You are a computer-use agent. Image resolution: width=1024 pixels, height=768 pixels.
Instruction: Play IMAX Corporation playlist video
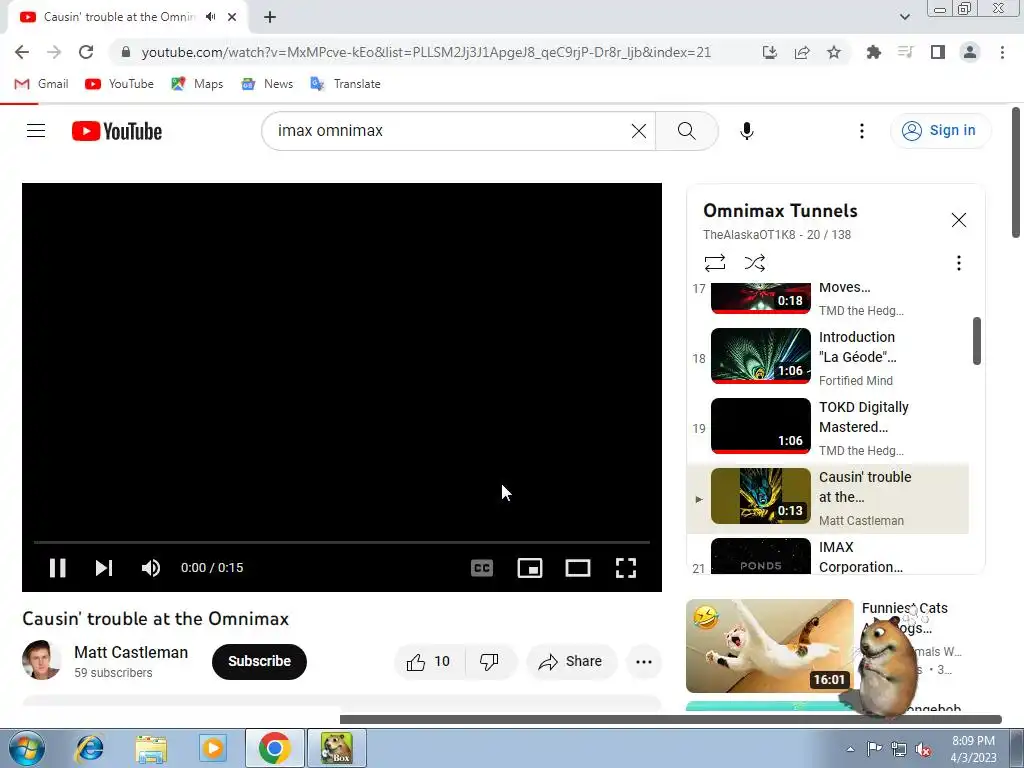click(829, 556)
